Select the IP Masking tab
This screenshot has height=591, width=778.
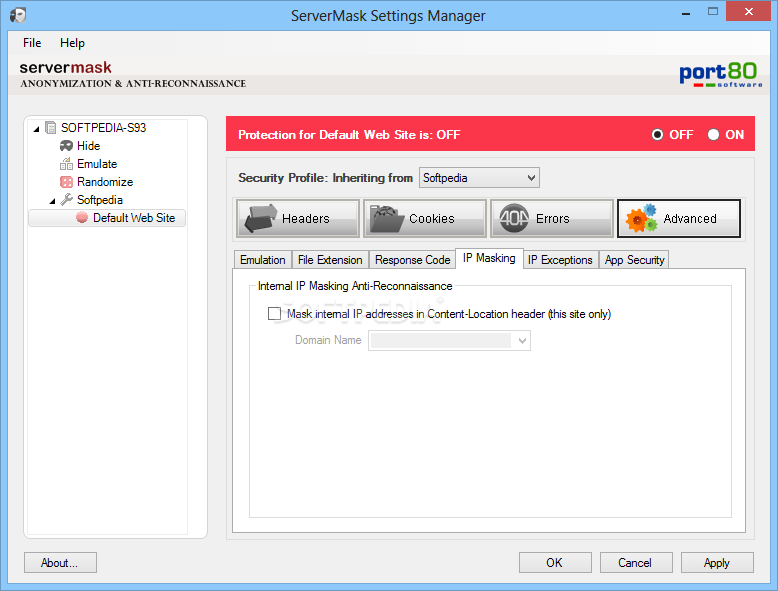pos(489,259)
